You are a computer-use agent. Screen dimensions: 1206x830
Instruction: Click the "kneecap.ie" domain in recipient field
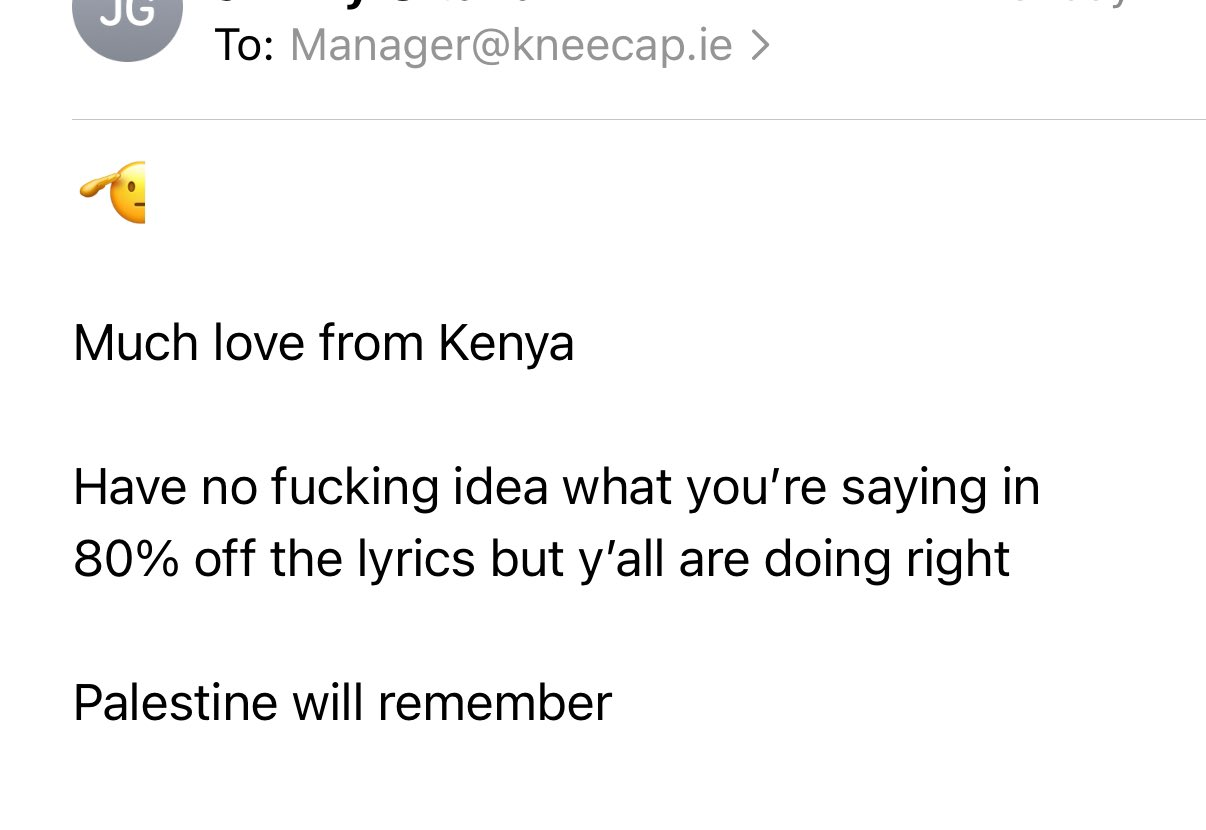pyautogui.click(x=622, y=46)
